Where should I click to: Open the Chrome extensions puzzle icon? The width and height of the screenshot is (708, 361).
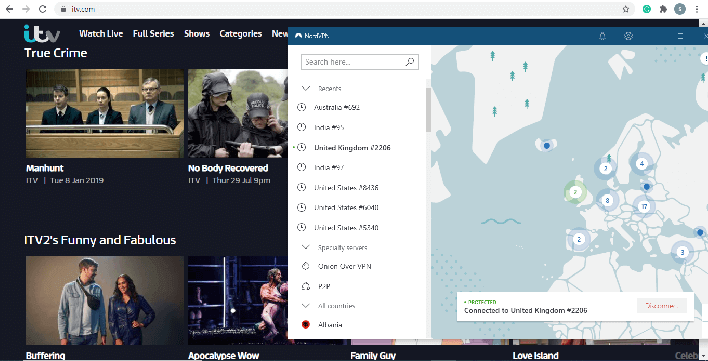pos(663,9)
